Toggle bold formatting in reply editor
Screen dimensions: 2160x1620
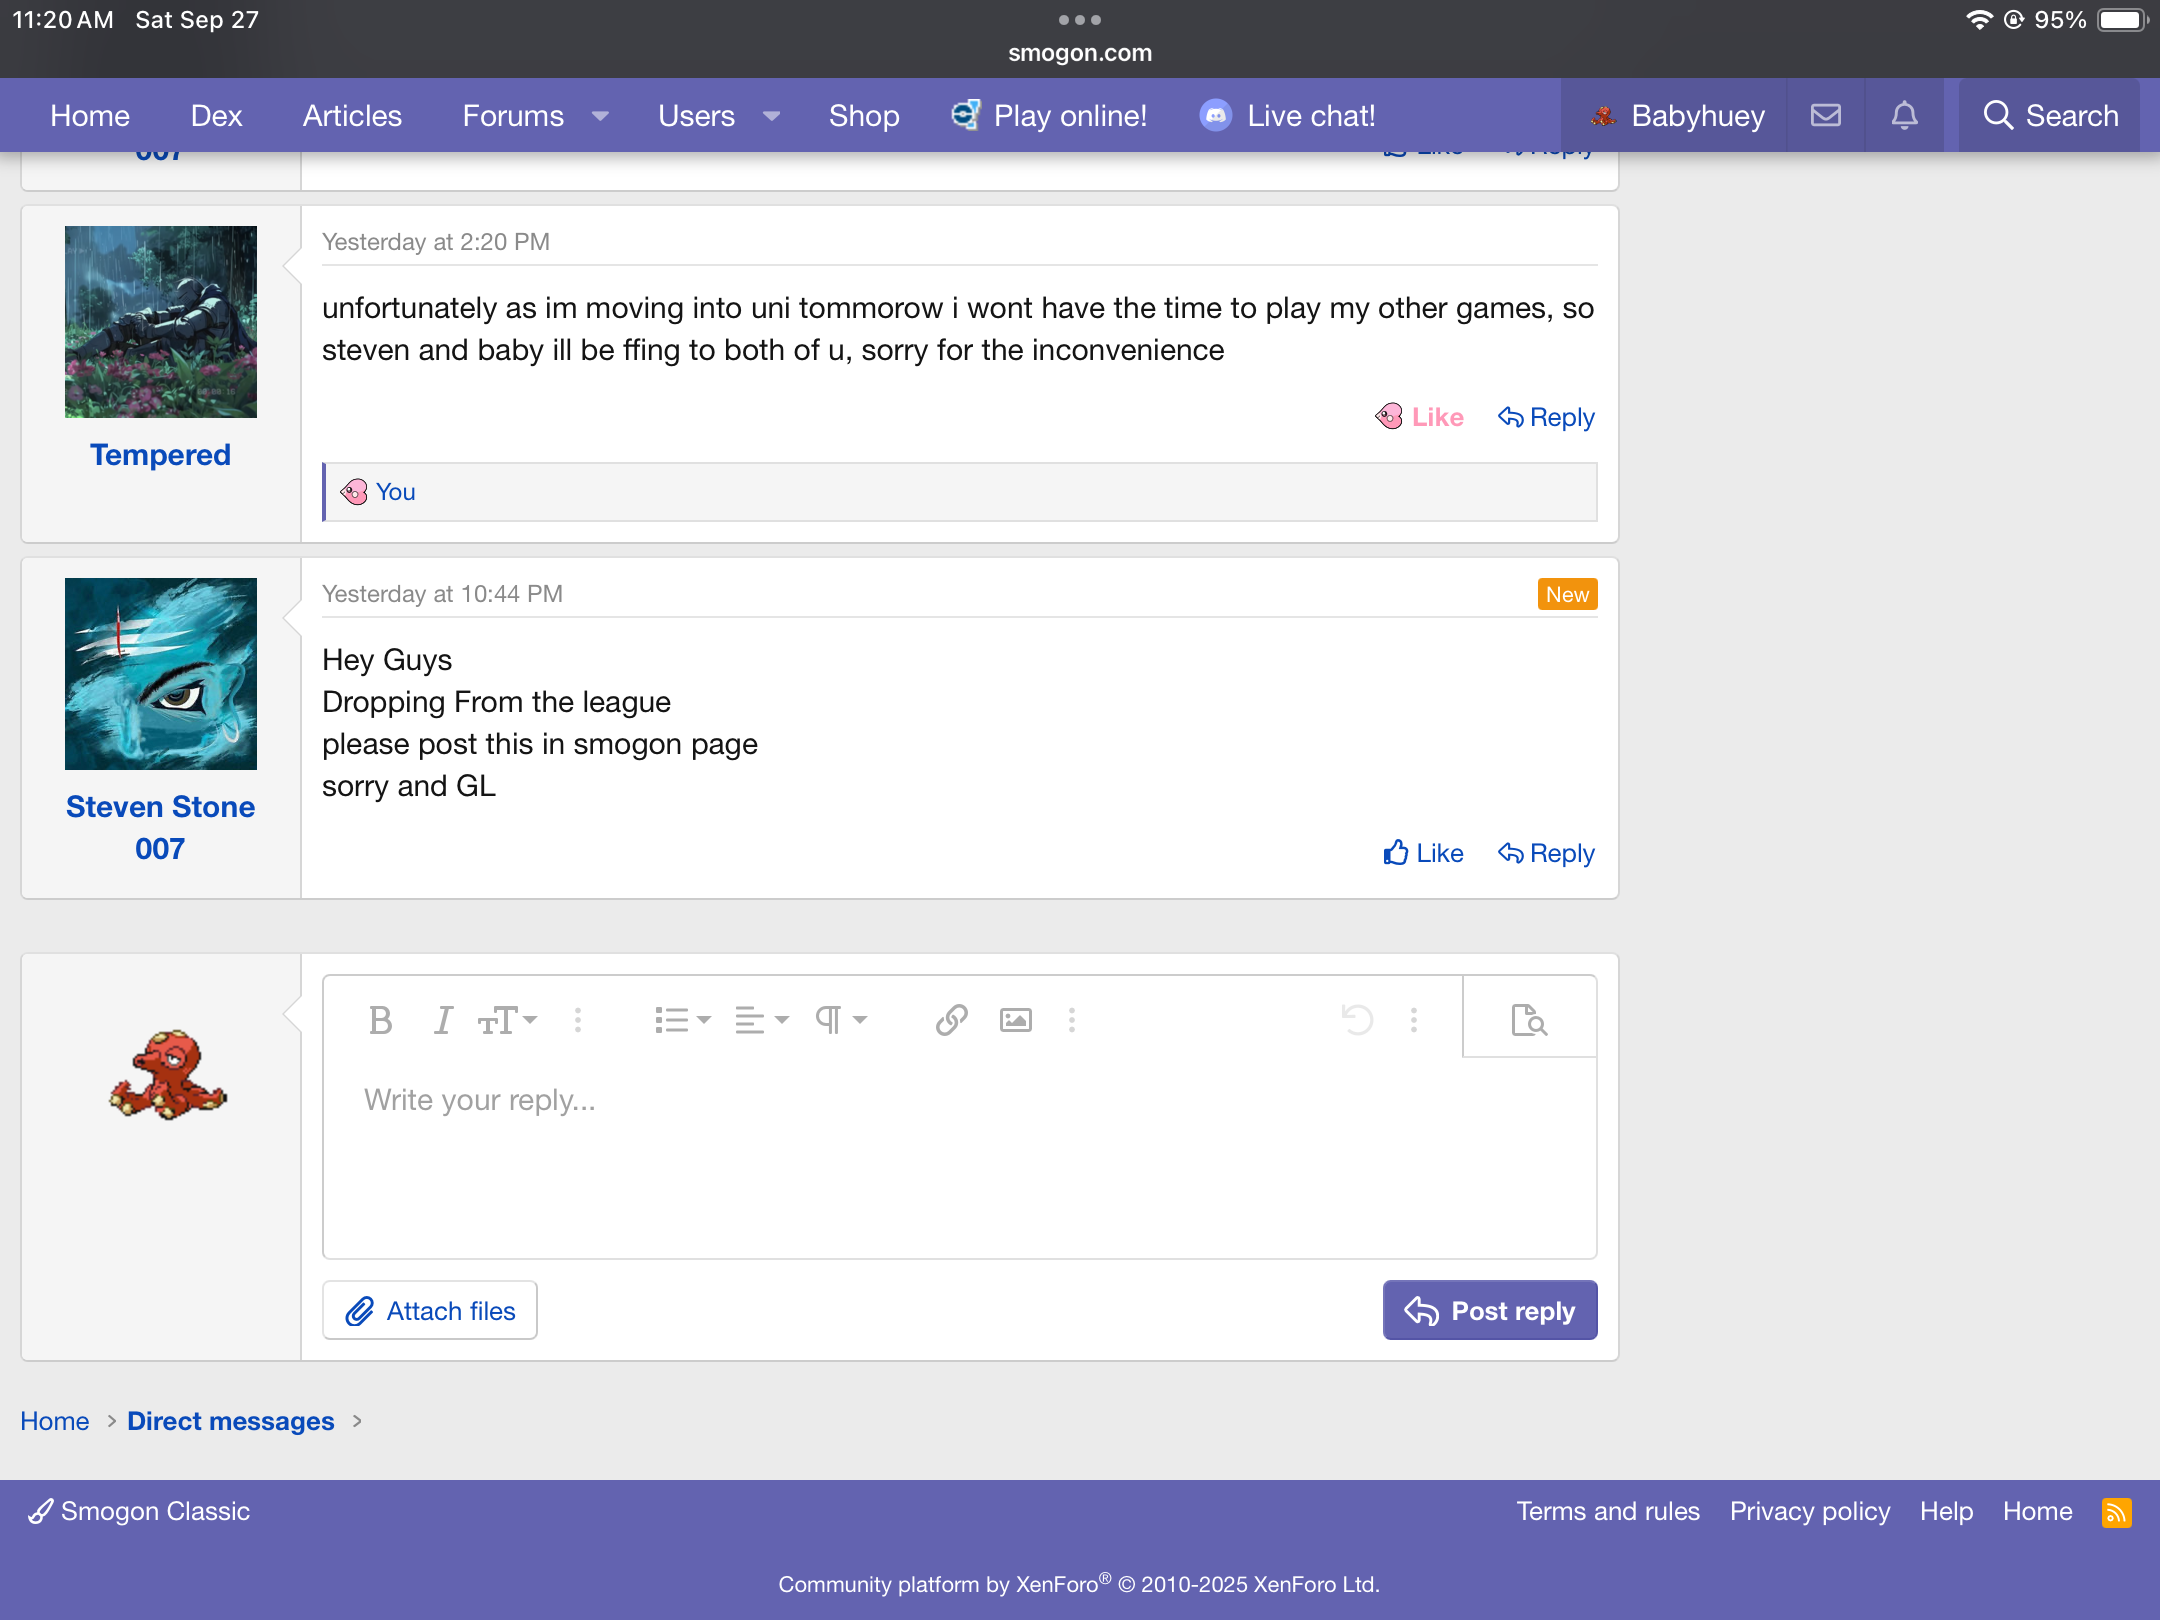pyautogui.click(x=380, y=1020)
